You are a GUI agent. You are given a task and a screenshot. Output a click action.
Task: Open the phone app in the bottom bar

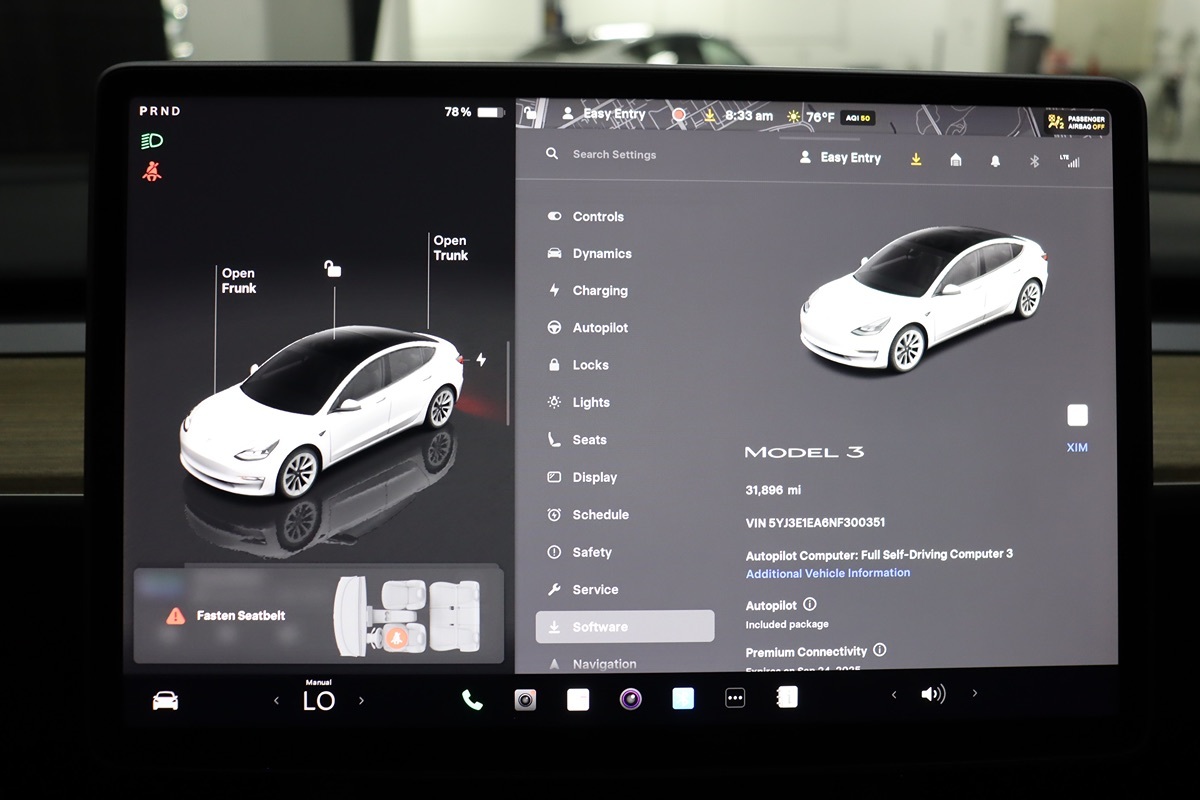click(472, 700)
